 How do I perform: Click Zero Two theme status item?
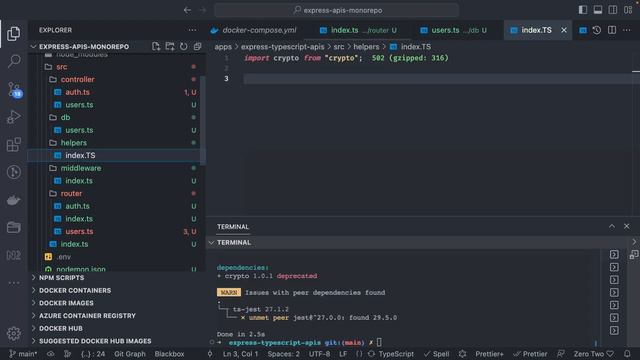tap(593, 354)
